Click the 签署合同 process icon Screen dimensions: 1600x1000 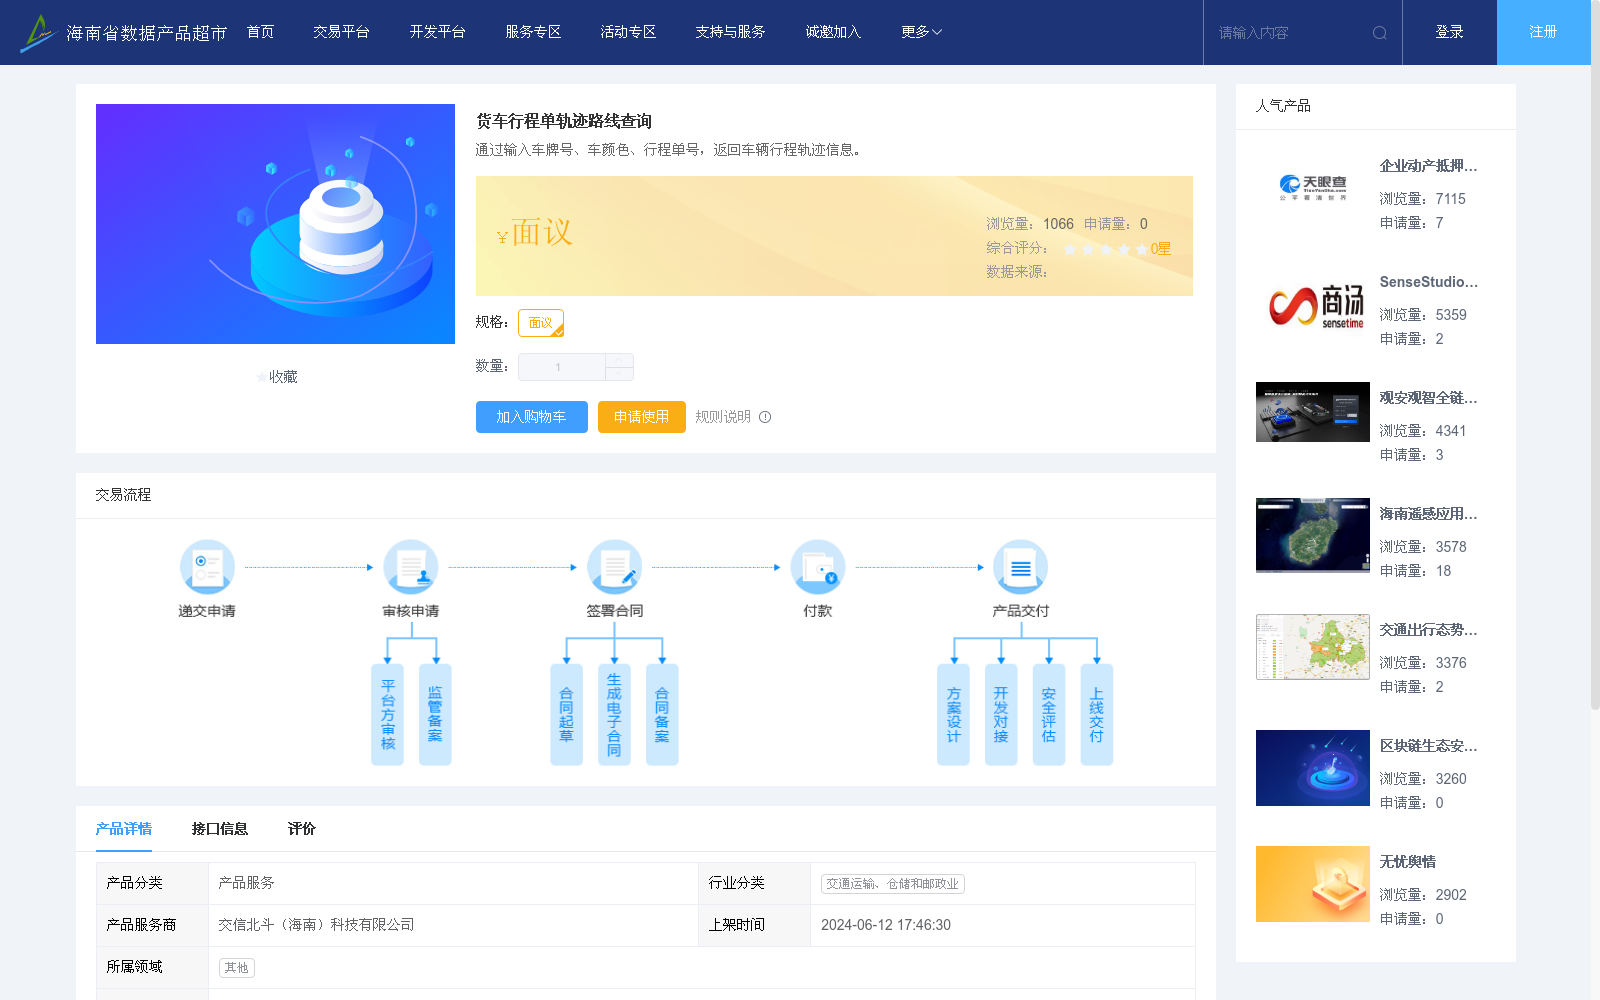(615, 567)
